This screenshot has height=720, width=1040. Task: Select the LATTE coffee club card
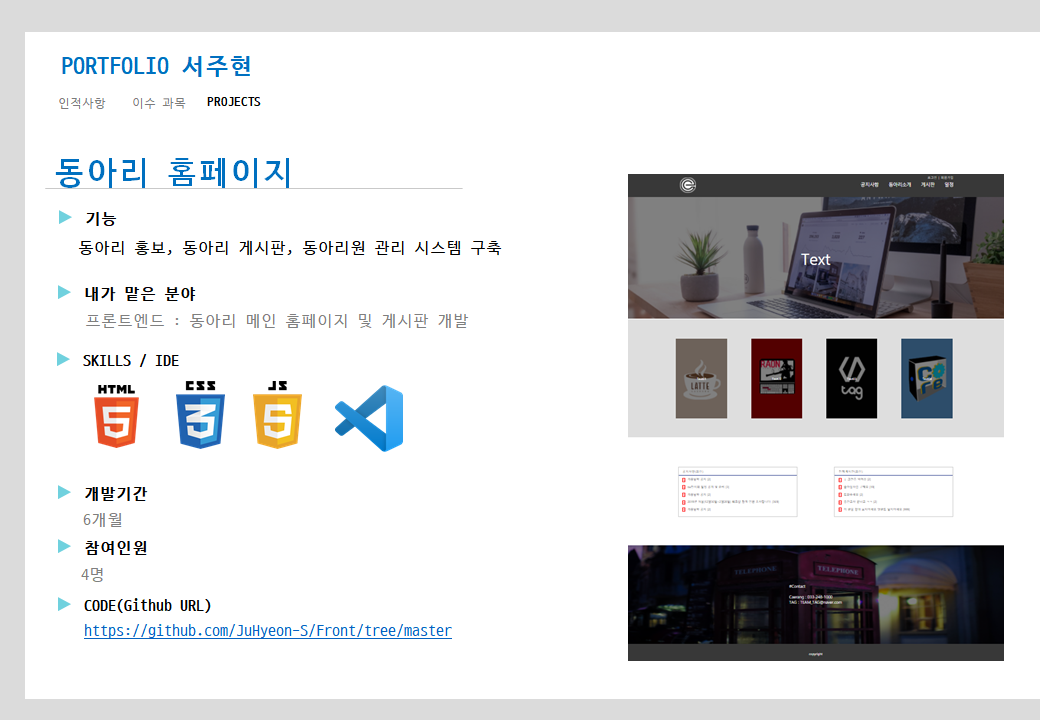(701, 379)
